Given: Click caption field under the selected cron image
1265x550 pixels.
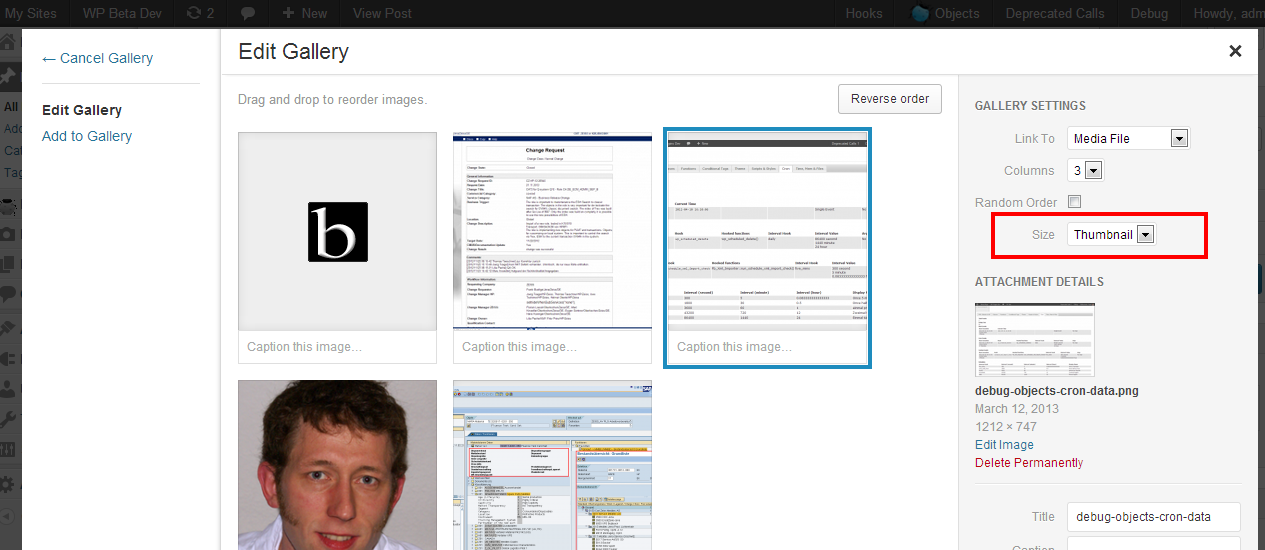Looking at the screenshot, I should click(767, 347).
